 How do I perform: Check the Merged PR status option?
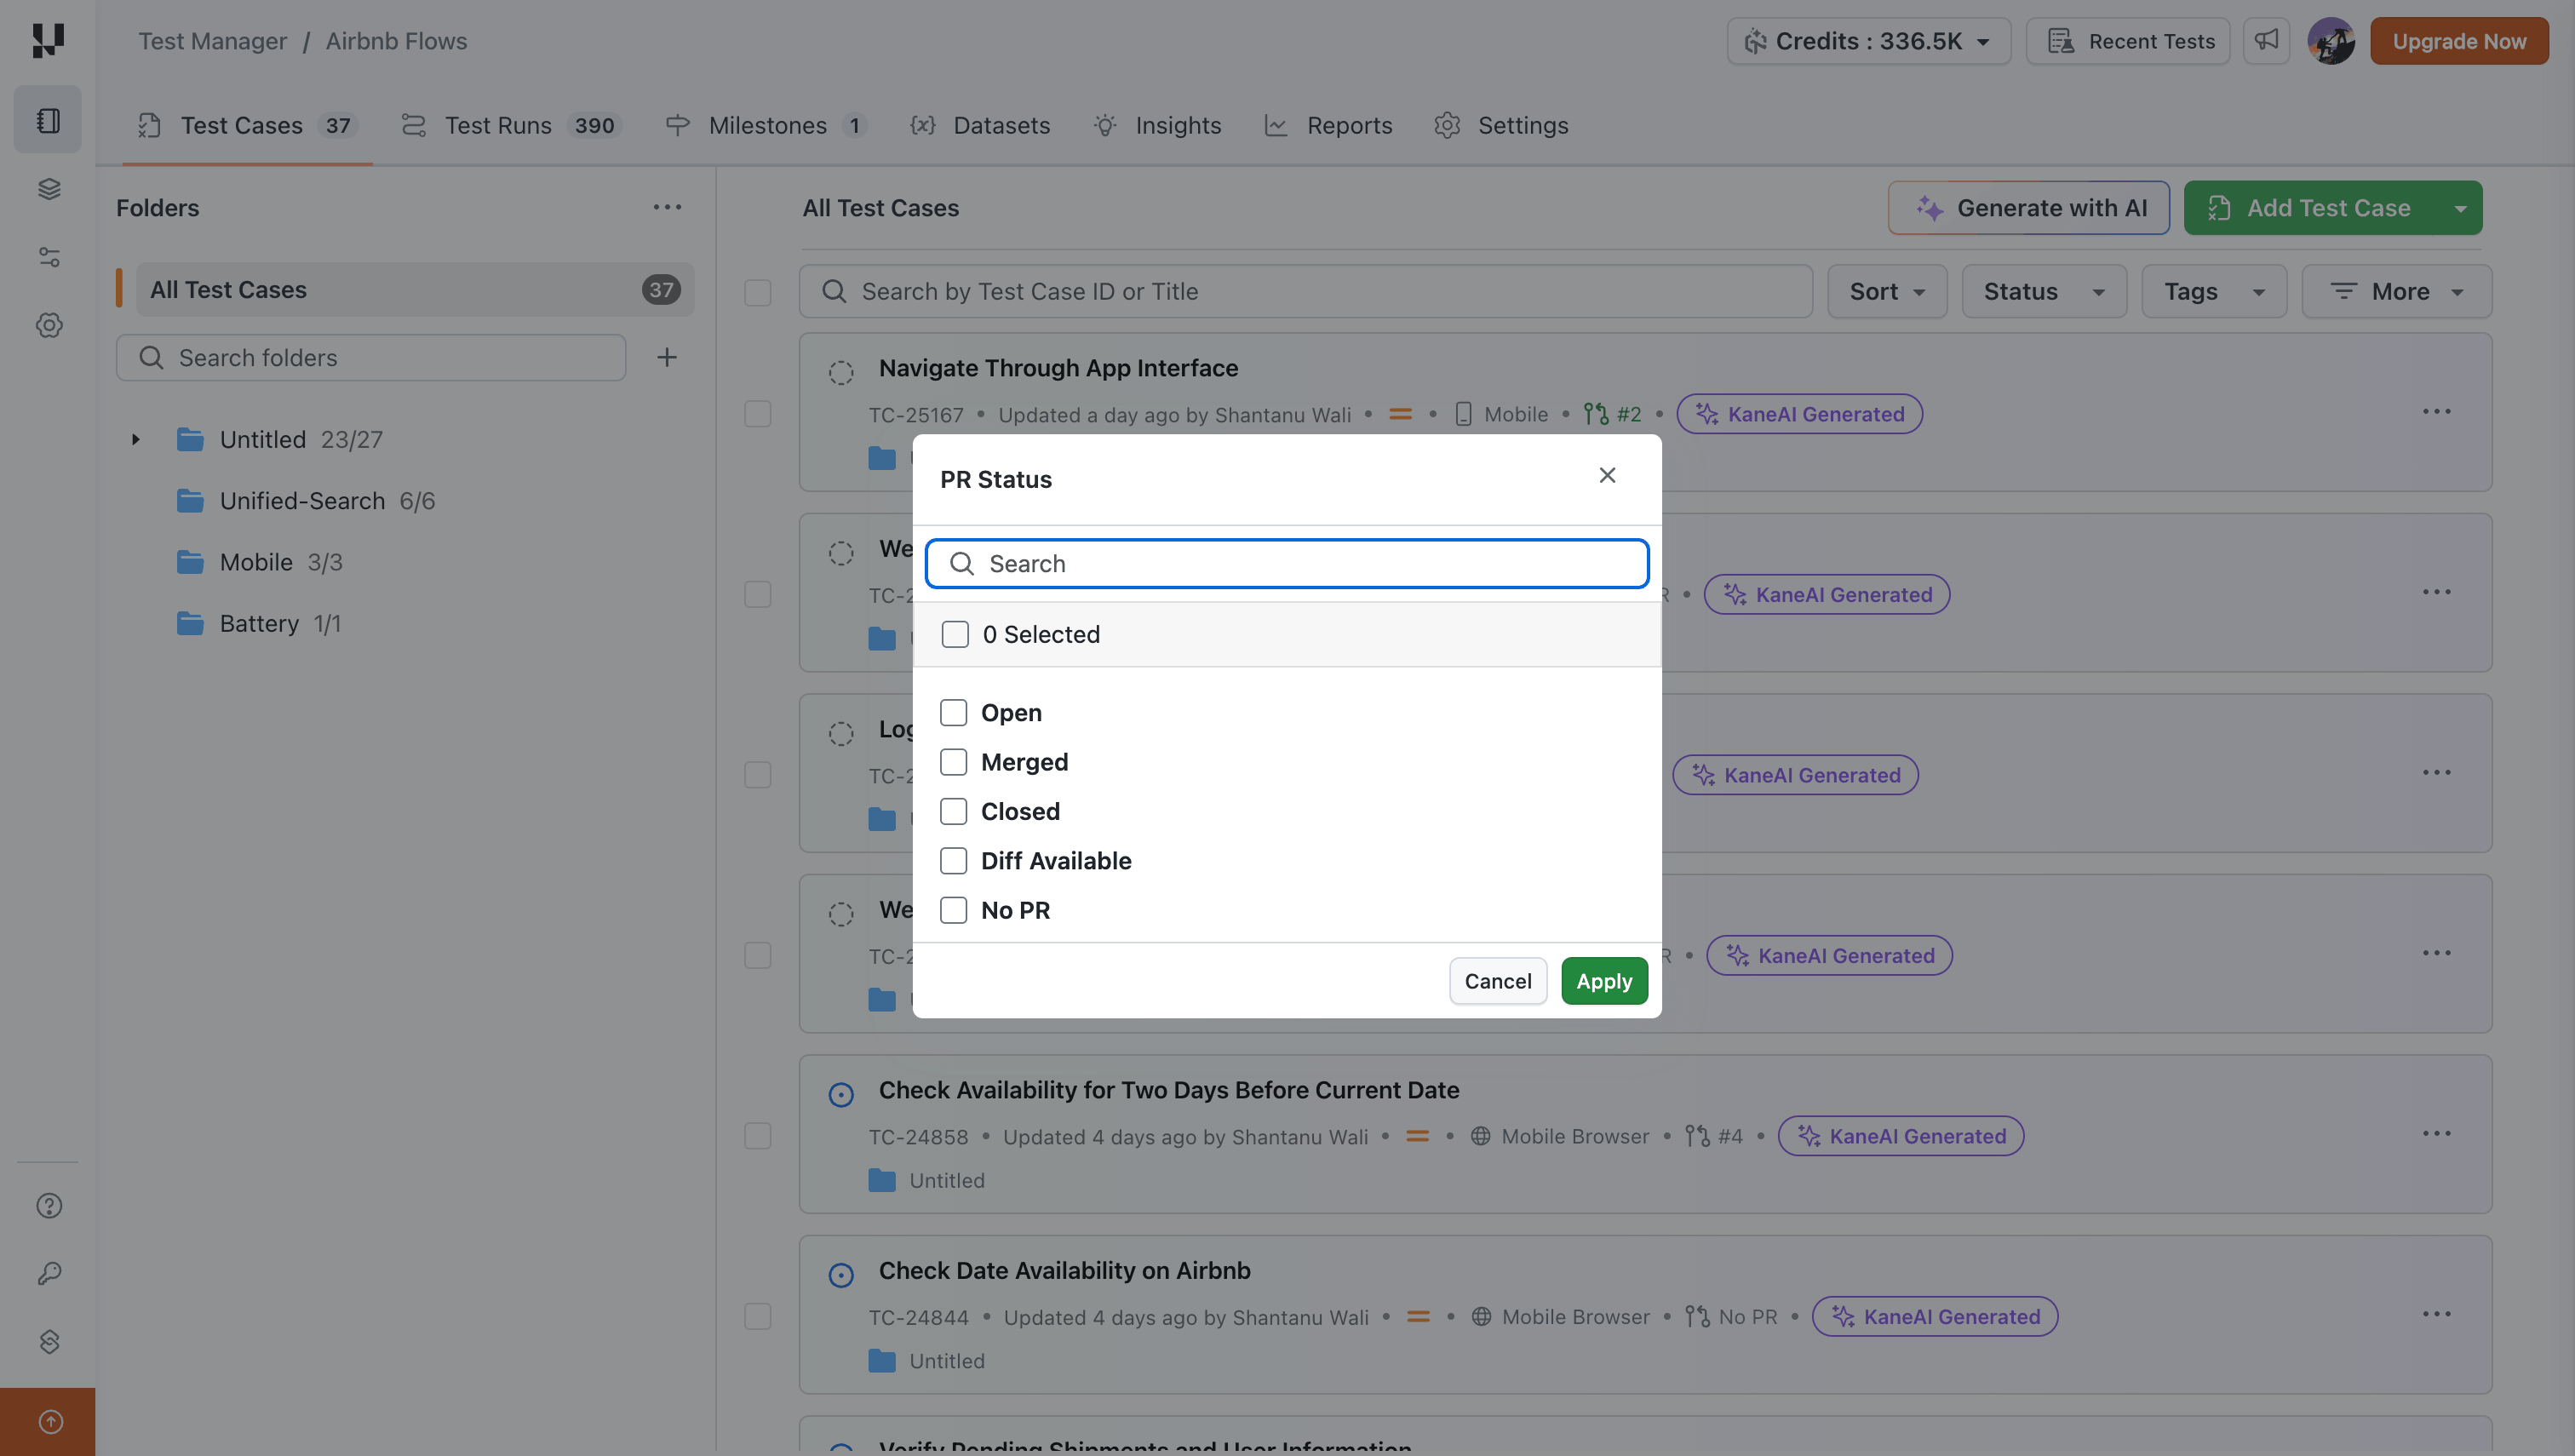click(954, 762)
